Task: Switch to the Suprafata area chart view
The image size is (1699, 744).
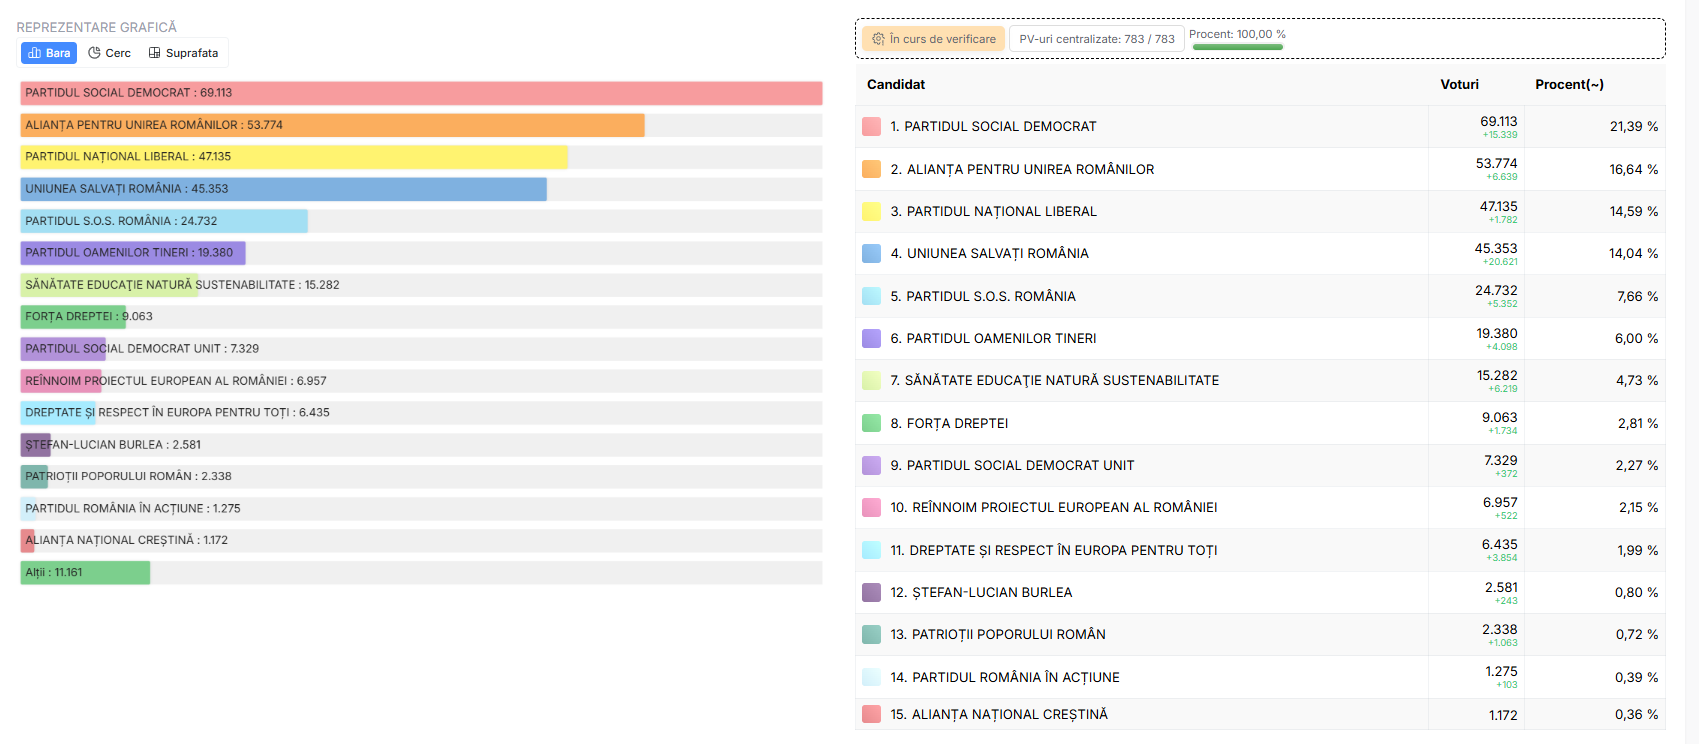Action: pyautogui.click(x=183, y=53)
